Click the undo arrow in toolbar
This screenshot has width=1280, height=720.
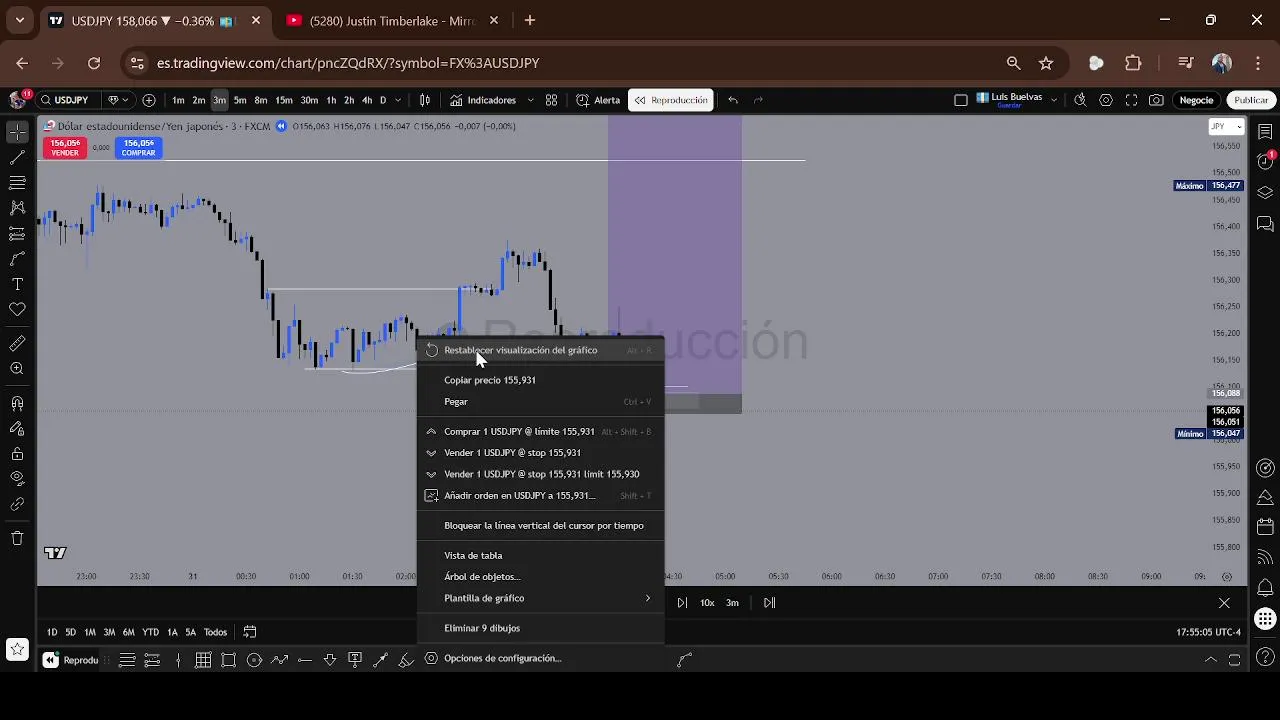[733, 100]
